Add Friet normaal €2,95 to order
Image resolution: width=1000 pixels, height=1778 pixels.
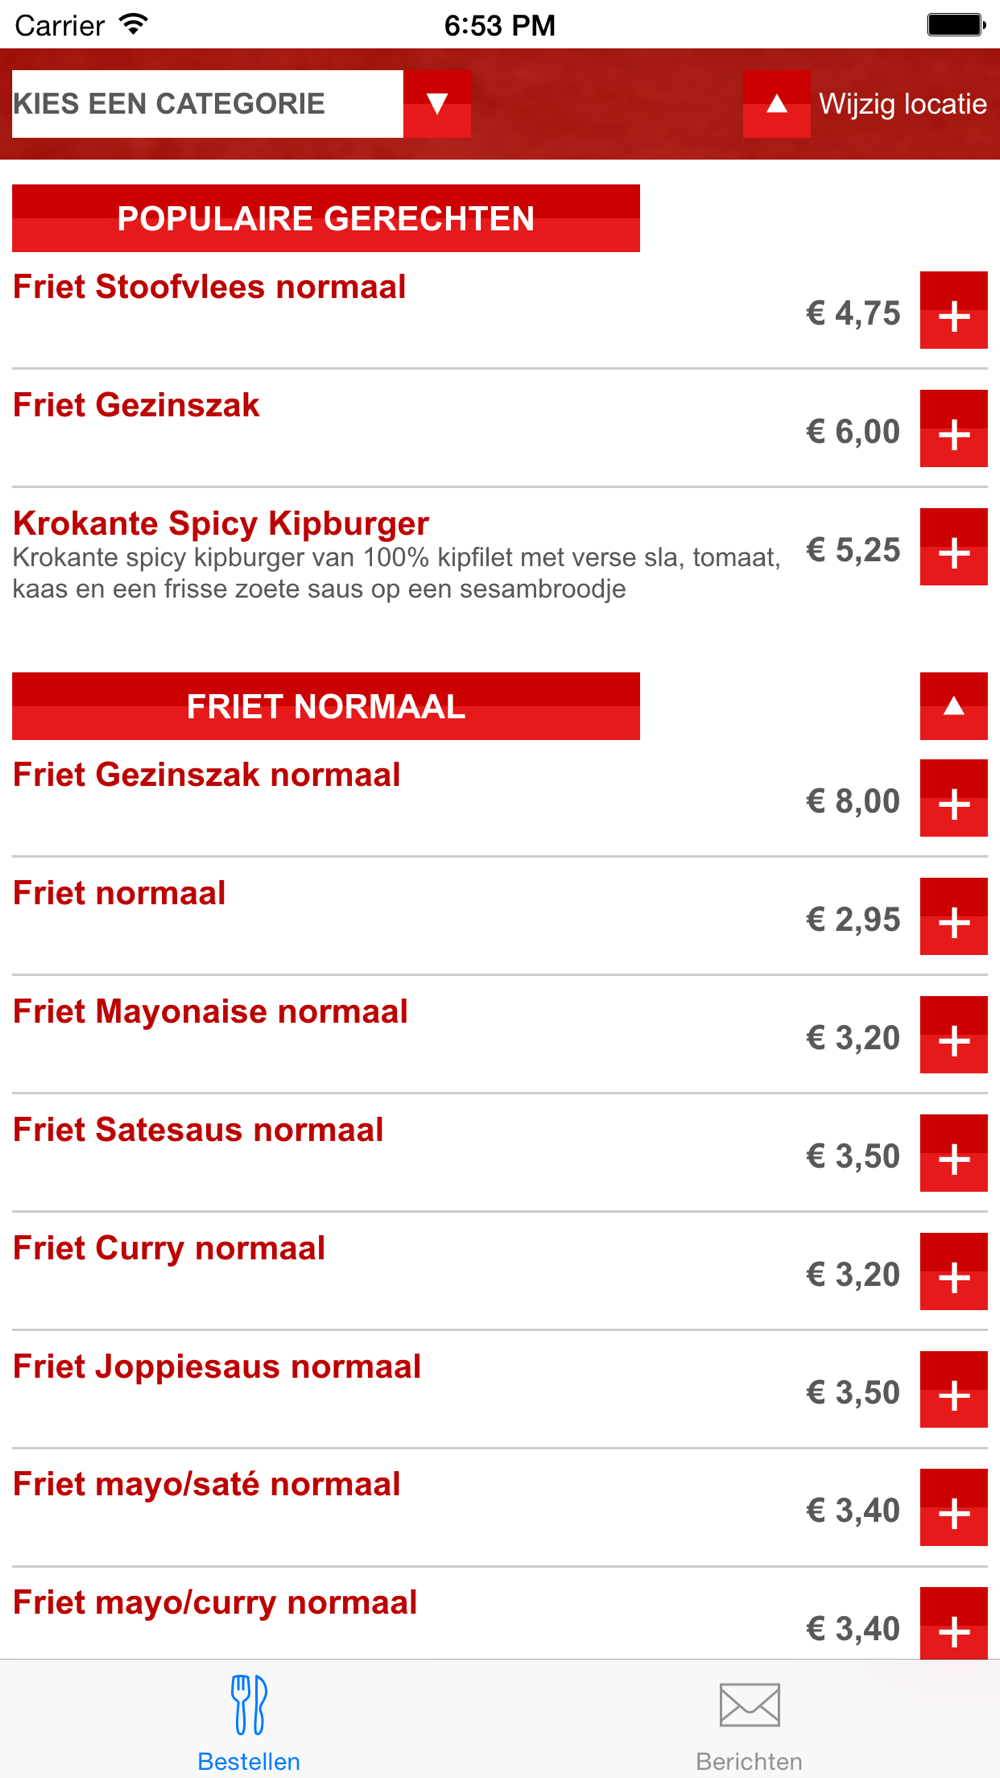click(953, 917)
